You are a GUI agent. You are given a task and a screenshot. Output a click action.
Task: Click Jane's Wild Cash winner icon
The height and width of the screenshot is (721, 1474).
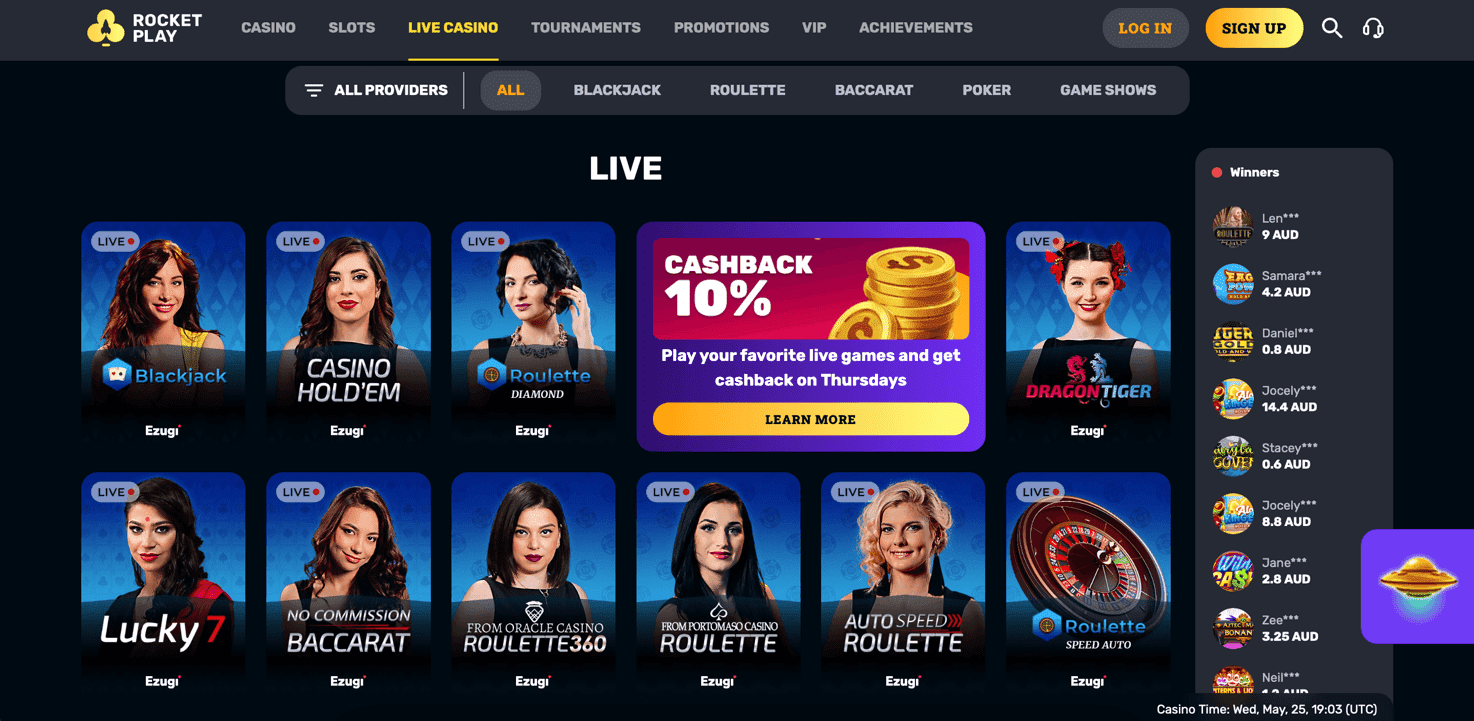coord(1232,571)
